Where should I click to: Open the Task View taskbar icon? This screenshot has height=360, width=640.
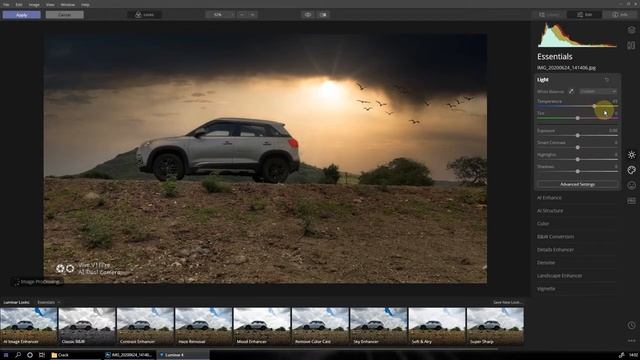pyautogui.click(x=42, y=355)
